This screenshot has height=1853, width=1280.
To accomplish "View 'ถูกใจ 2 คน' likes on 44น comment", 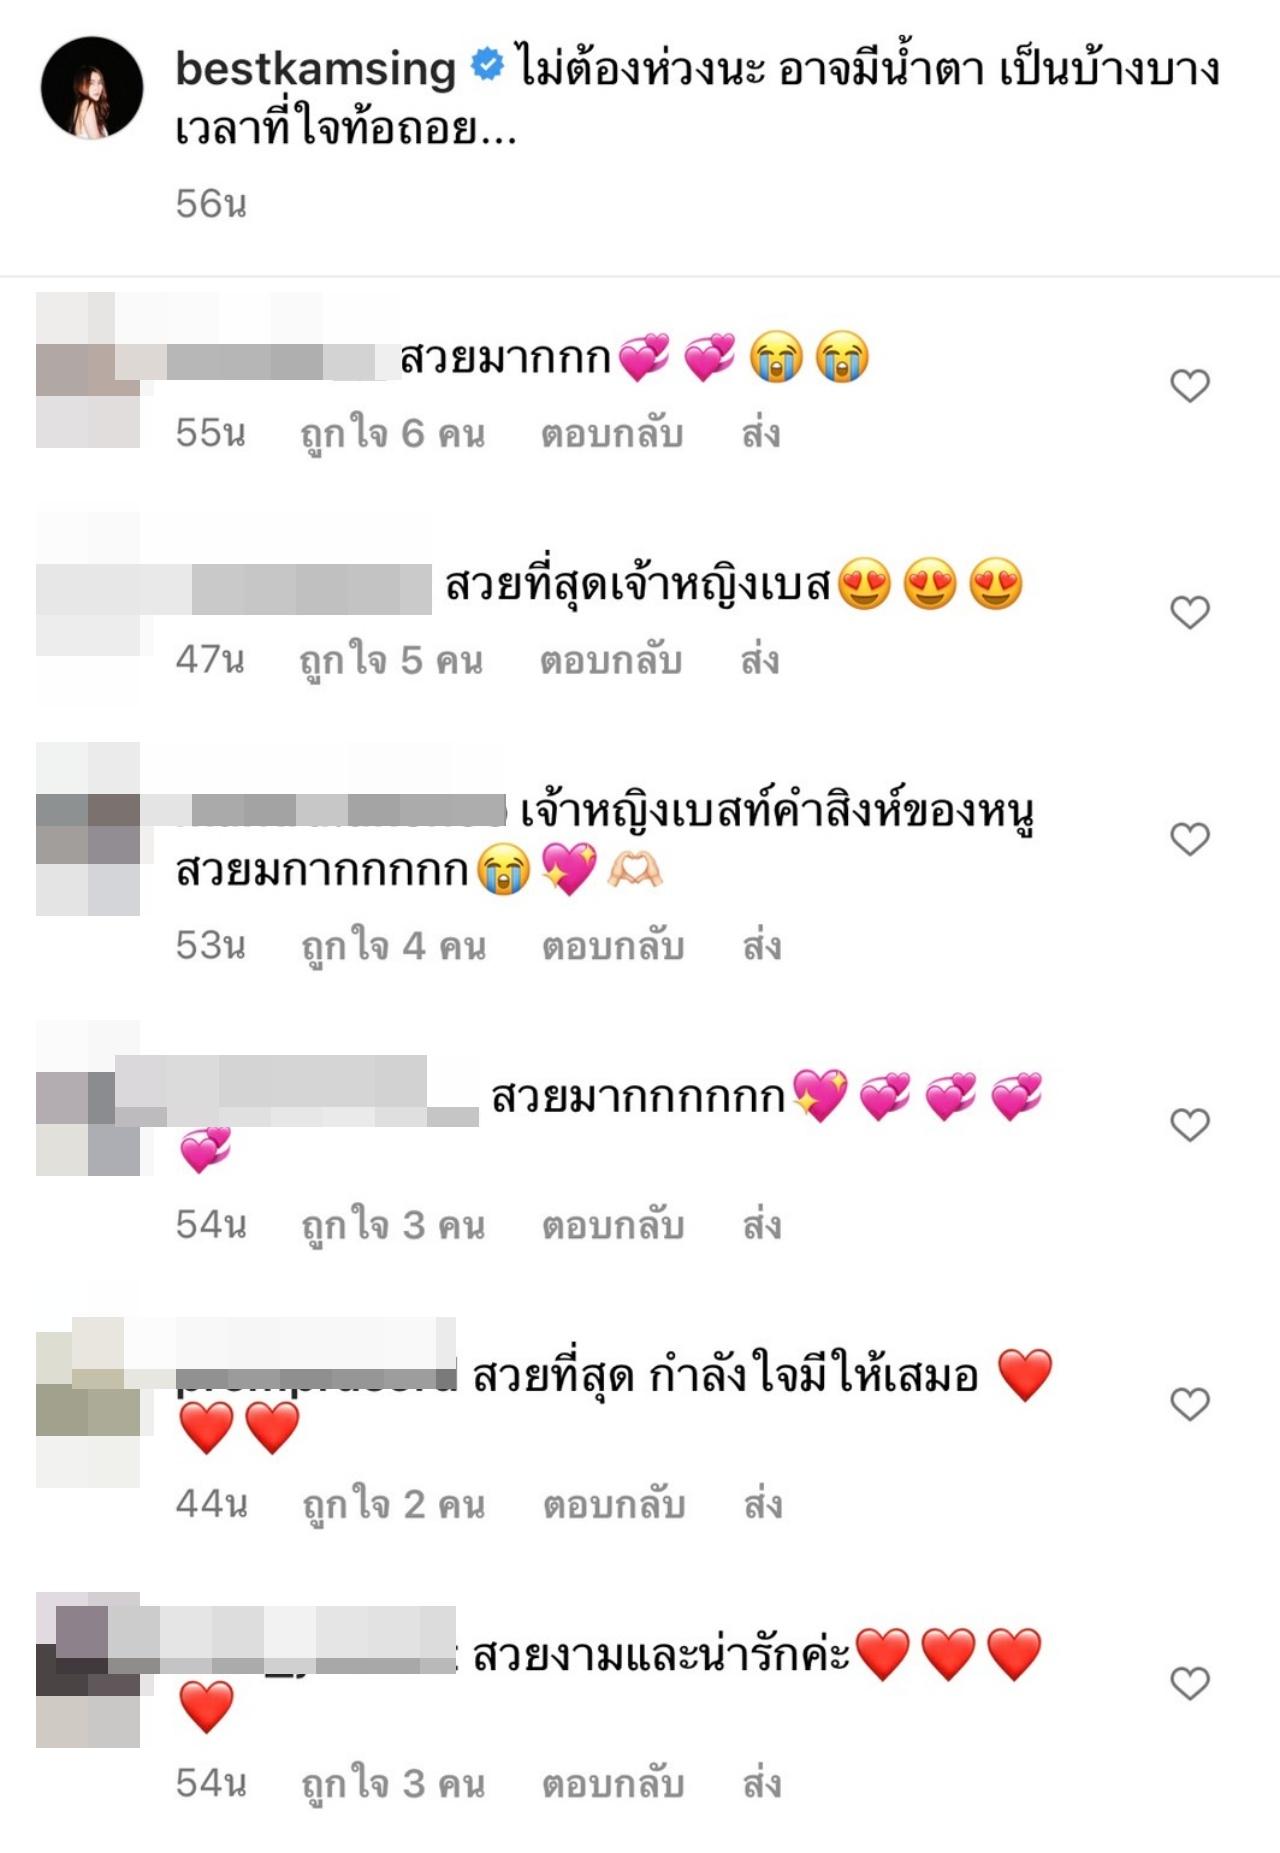I will point(395,1504).
